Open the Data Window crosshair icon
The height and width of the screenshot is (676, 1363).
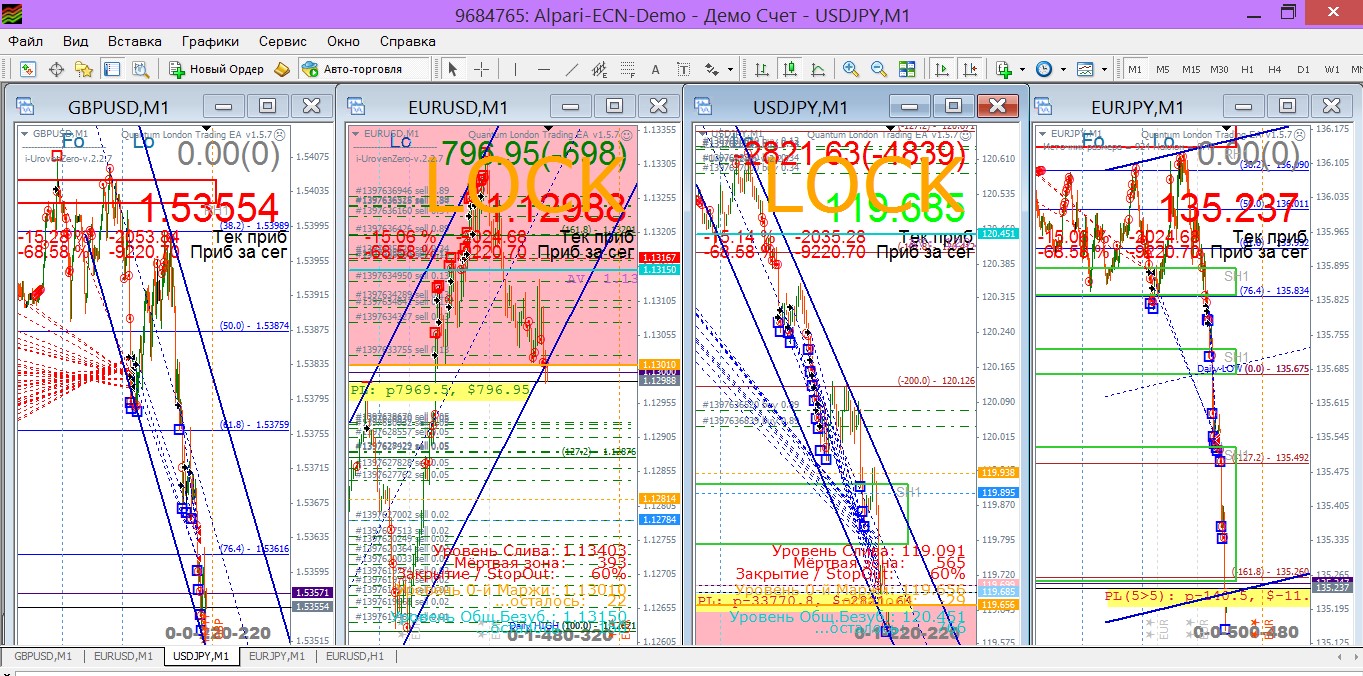point(56,69)
